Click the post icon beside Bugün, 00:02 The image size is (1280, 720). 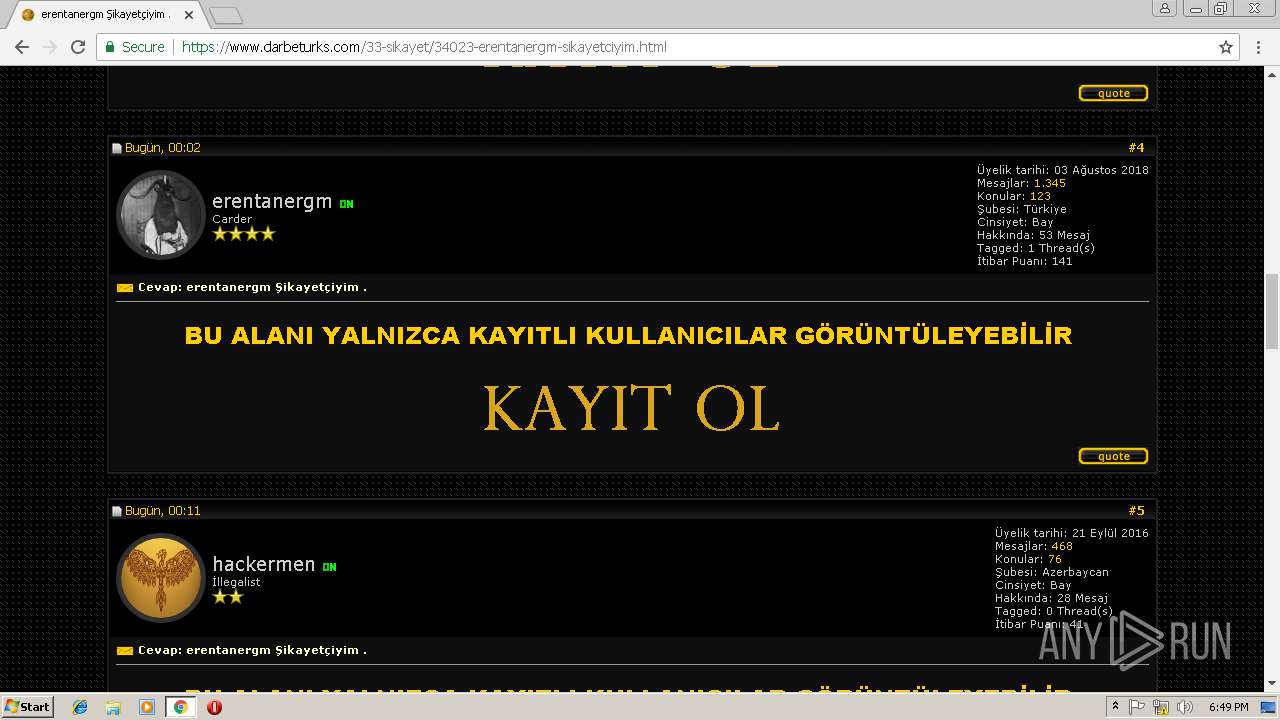pyautogui.click(x=117, y=148)
